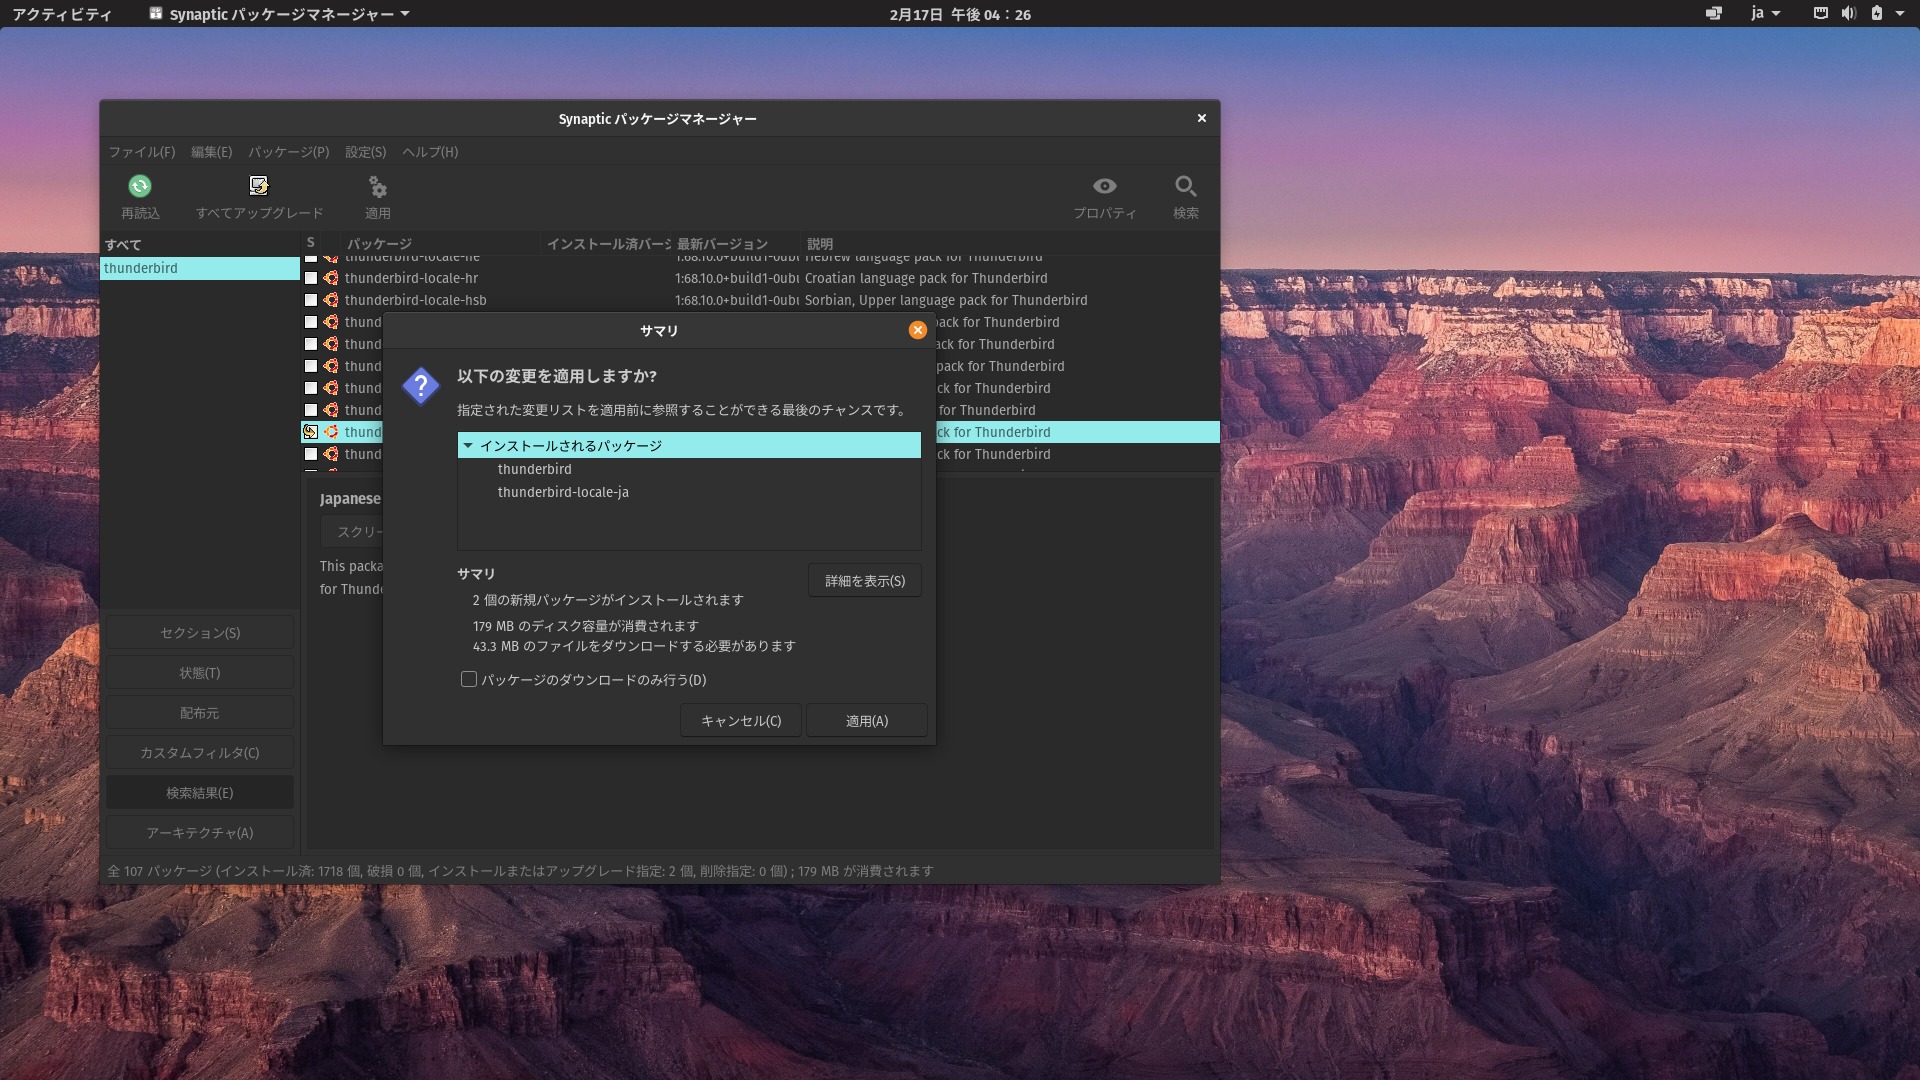This screenshot has width=1920, height=1080.
Task: Open Properties (プロパティ) eye icon
Action: click(1104, 186)
